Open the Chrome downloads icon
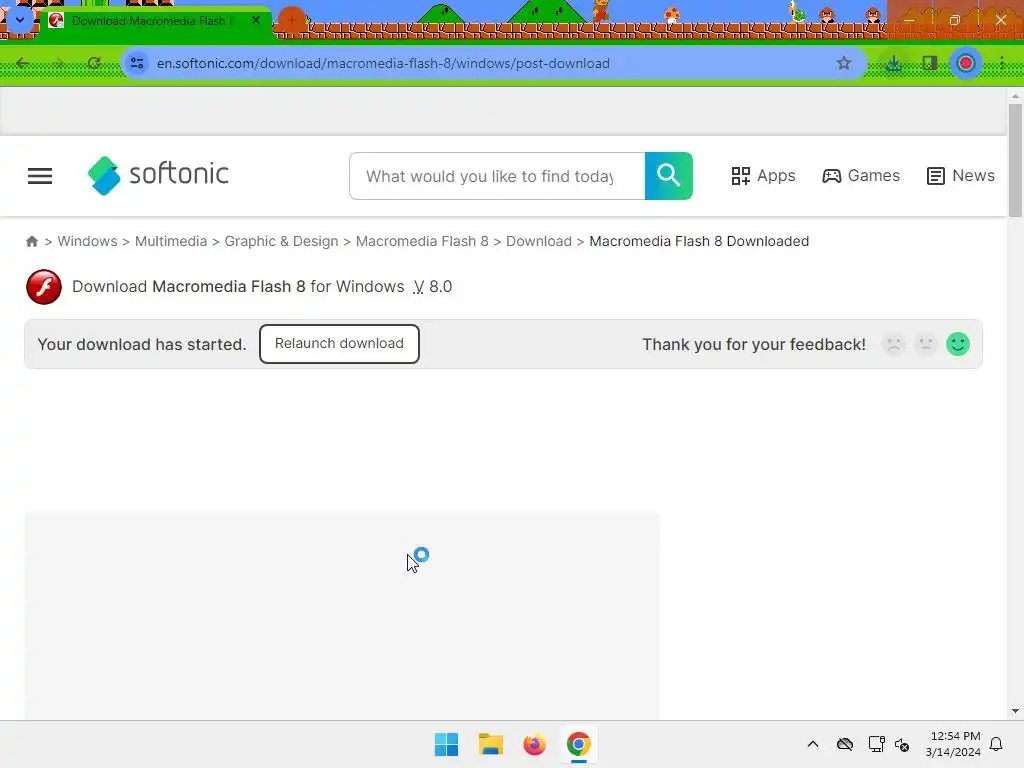Screen dimensions: 1024x768 (x=894, y=63)
